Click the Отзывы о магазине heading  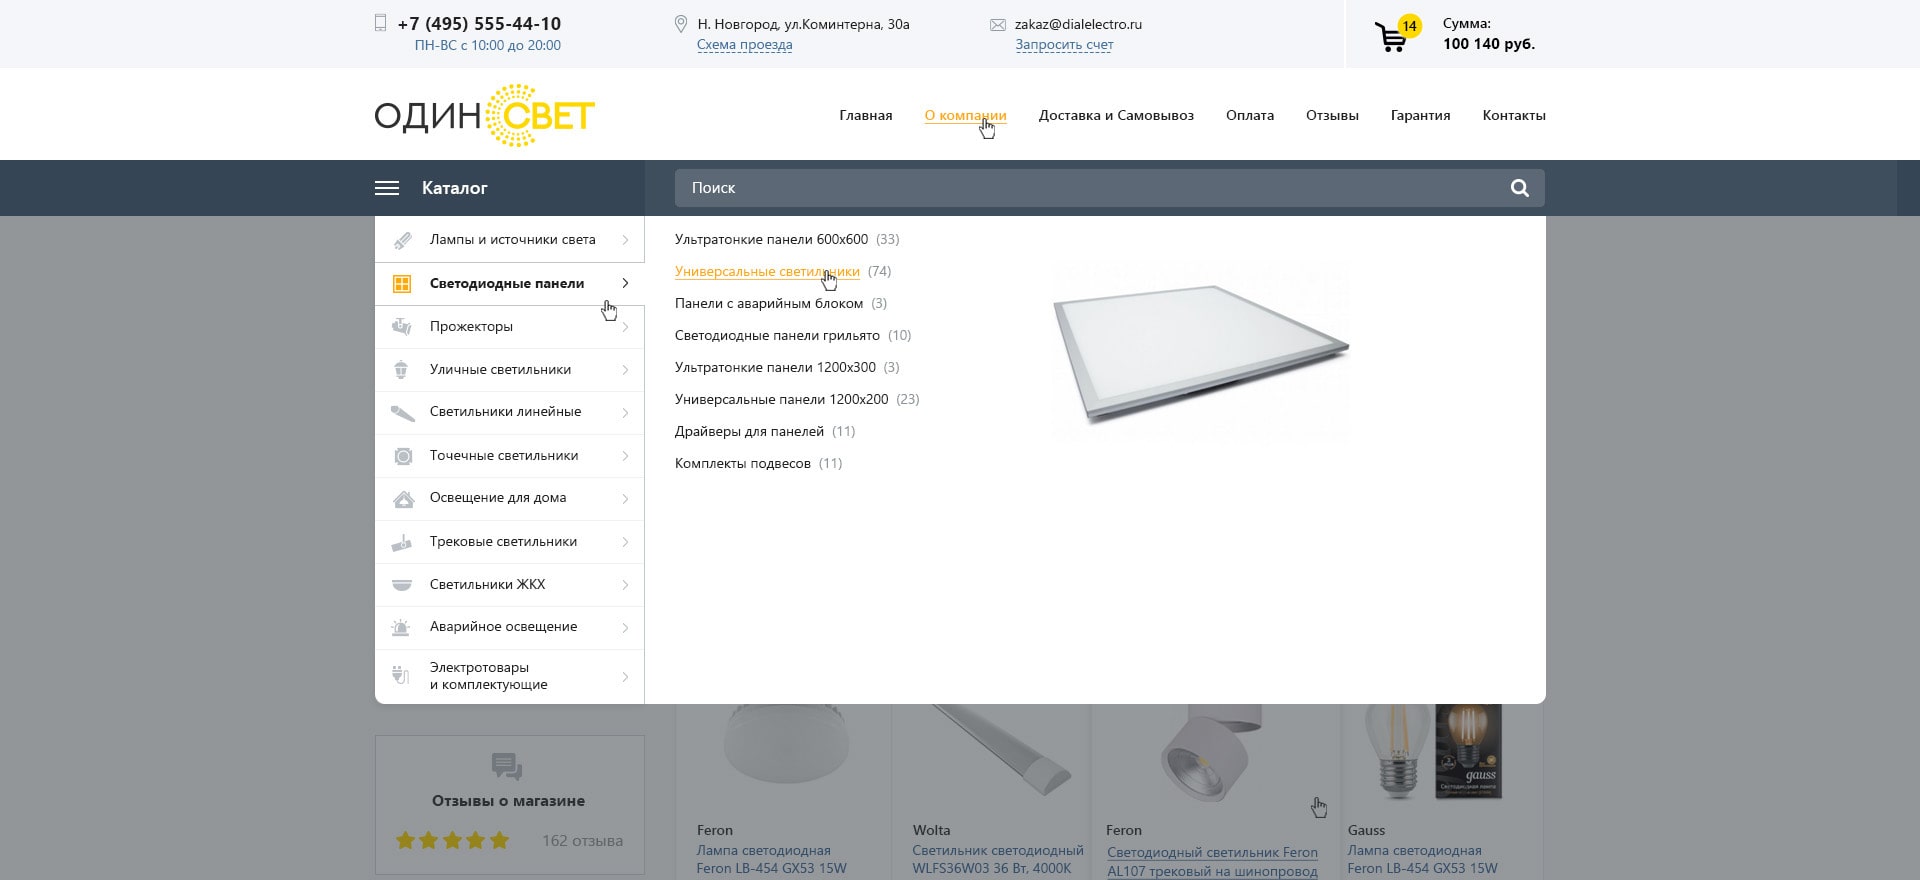tap(508, 801)
